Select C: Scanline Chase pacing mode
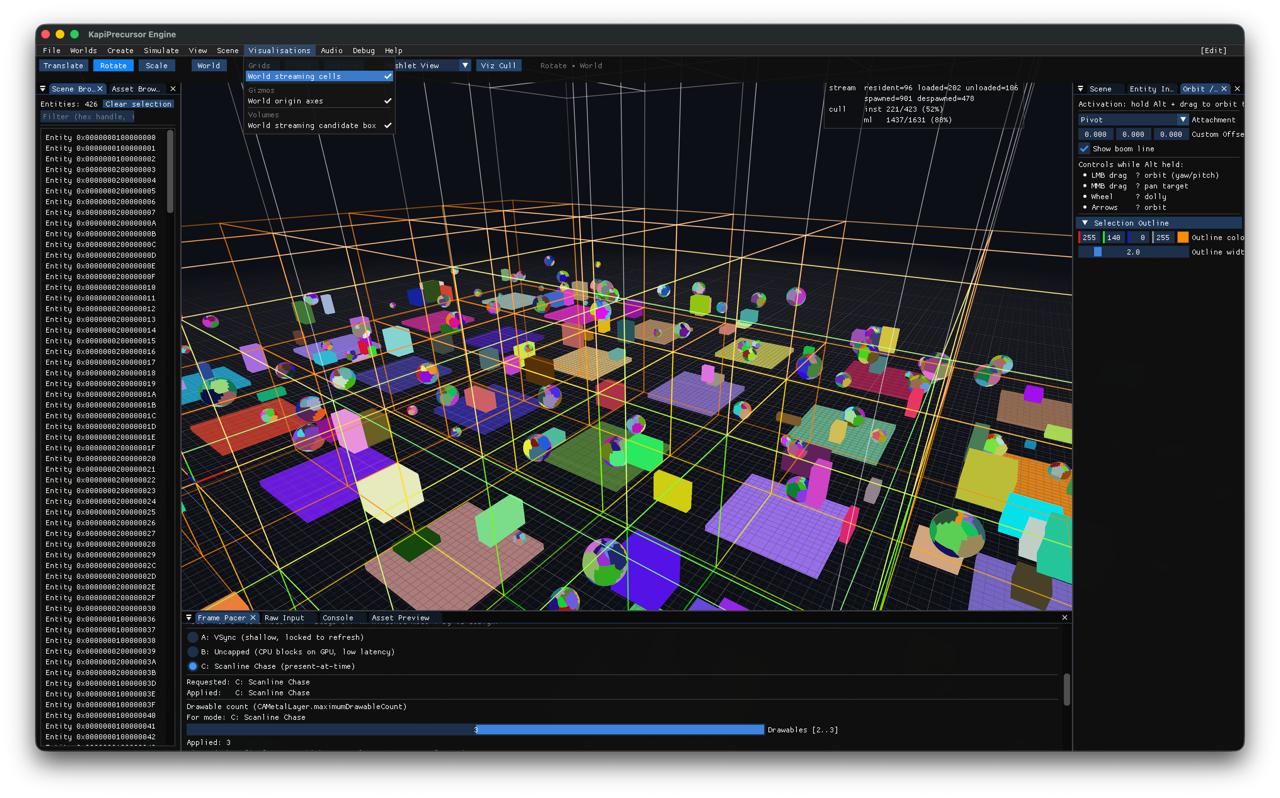Viewport: 1280px width, 798px height. tap(193, 666)
